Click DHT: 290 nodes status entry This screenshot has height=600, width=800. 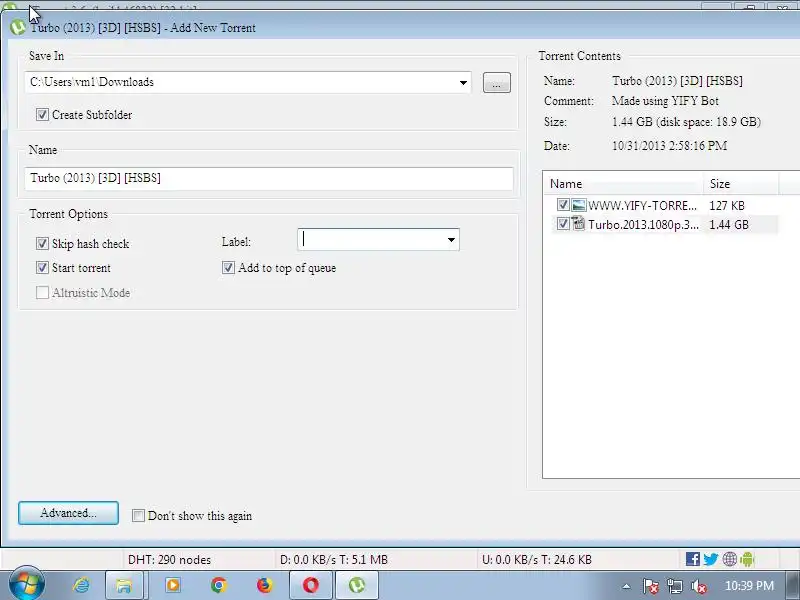pos(169,560)
